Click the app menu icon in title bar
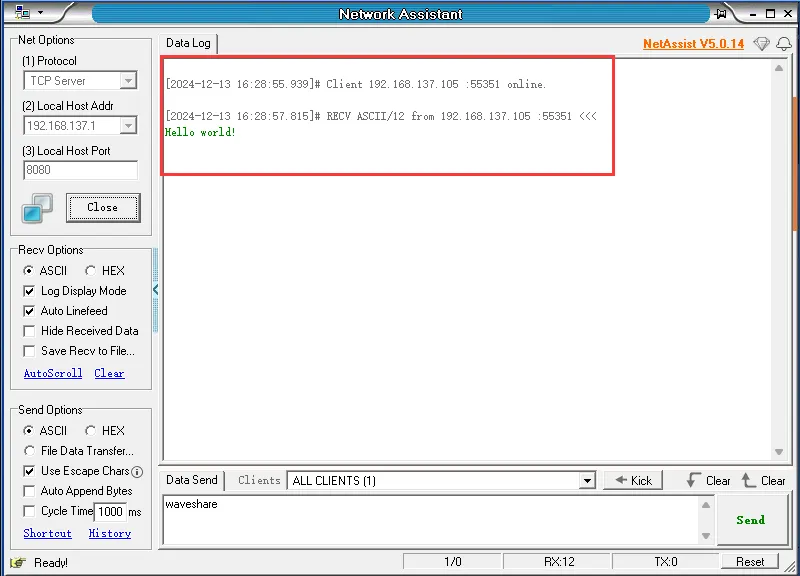The width and height of the screenshot is (800, 576). tap(22, 14)
